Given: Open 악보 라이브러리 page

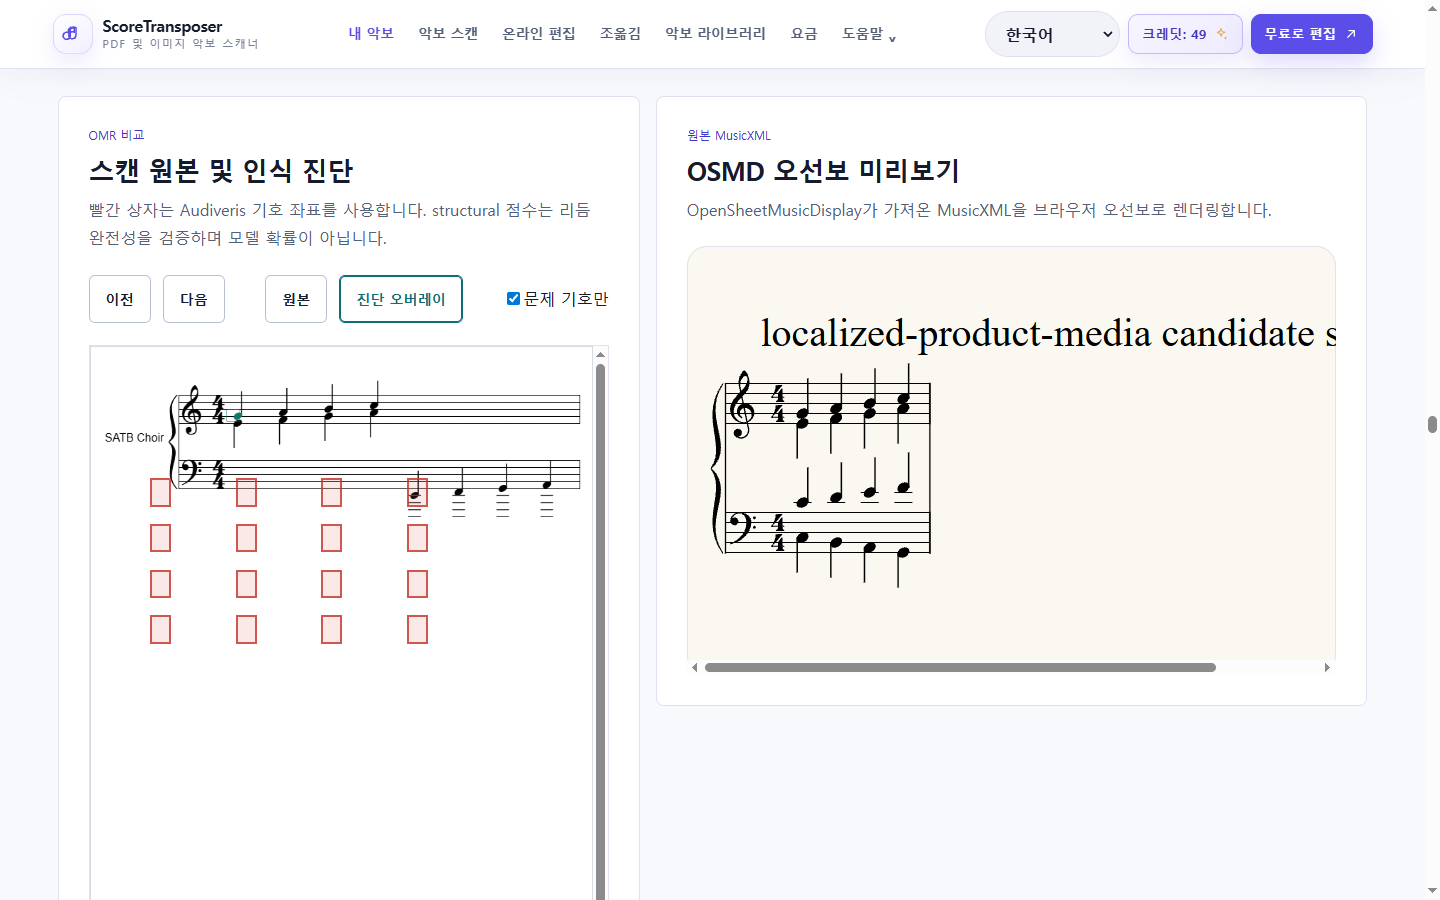Looking at the screenshot, I should [716, 33].
